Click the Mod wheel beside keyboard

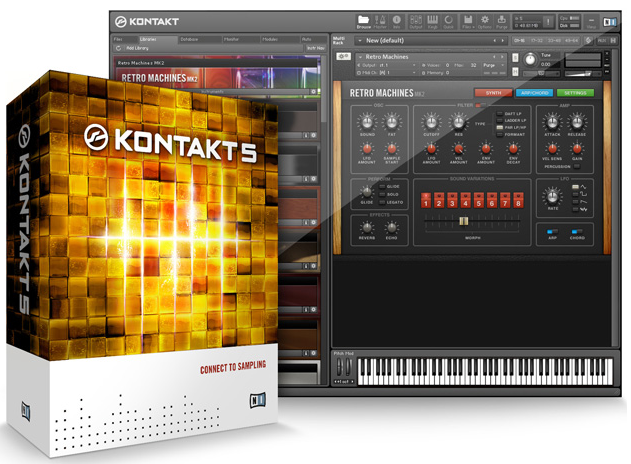[348, 367]
